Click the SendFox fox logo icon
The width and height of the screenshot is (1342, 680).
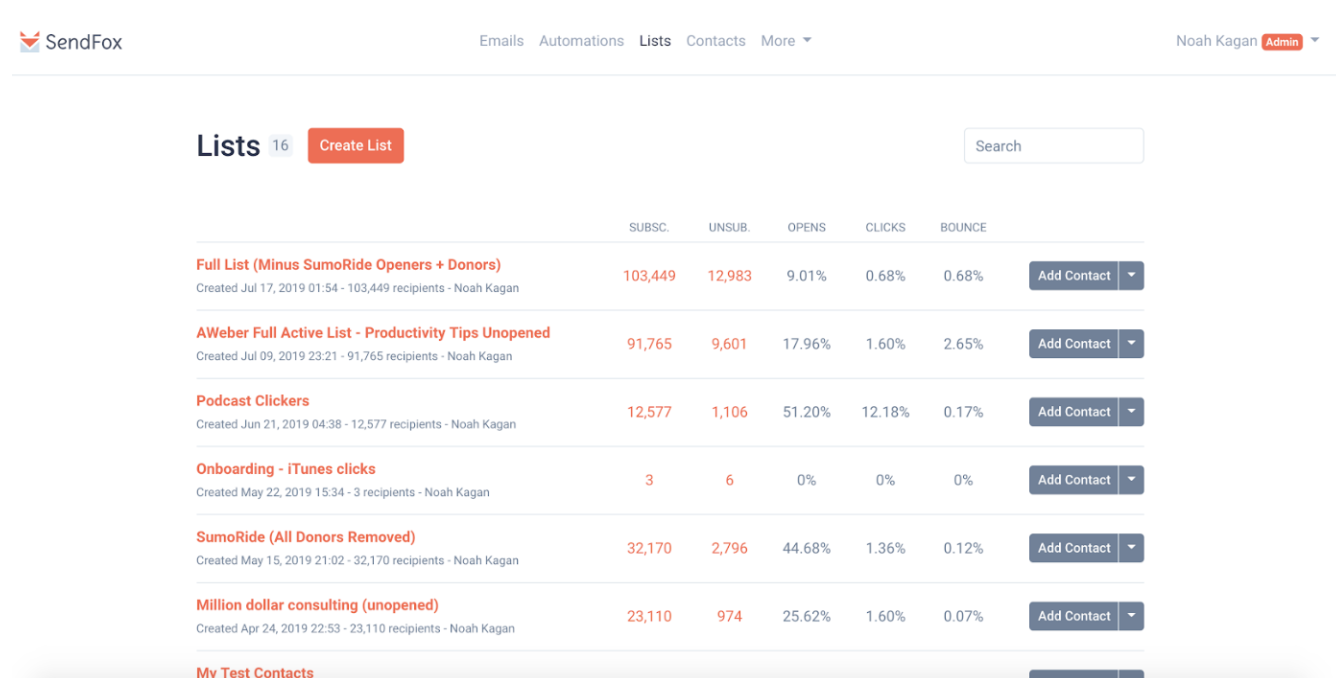(30, 41)
